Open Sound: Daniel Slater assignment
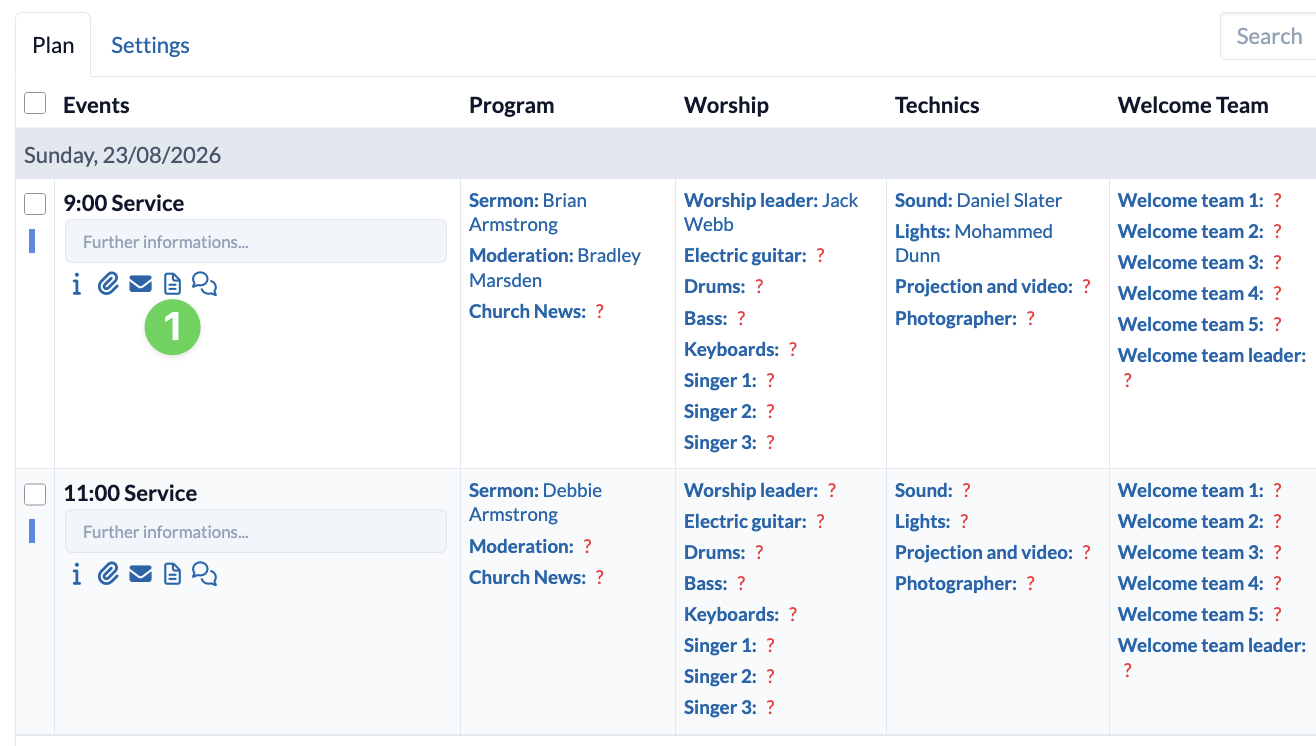 tap(978, 200)
